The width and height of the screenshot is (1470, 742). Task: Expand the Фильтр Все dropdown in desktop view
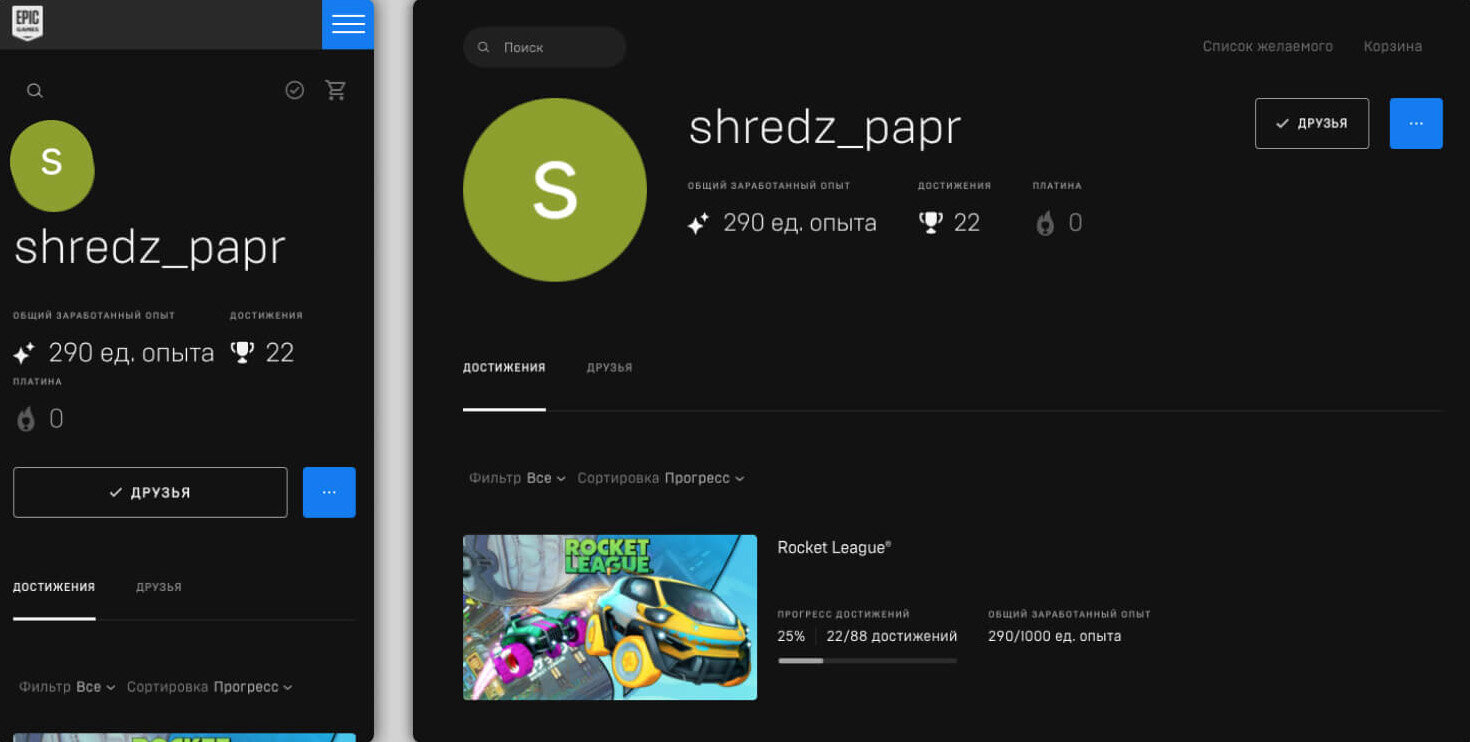[x=517, y=478]
